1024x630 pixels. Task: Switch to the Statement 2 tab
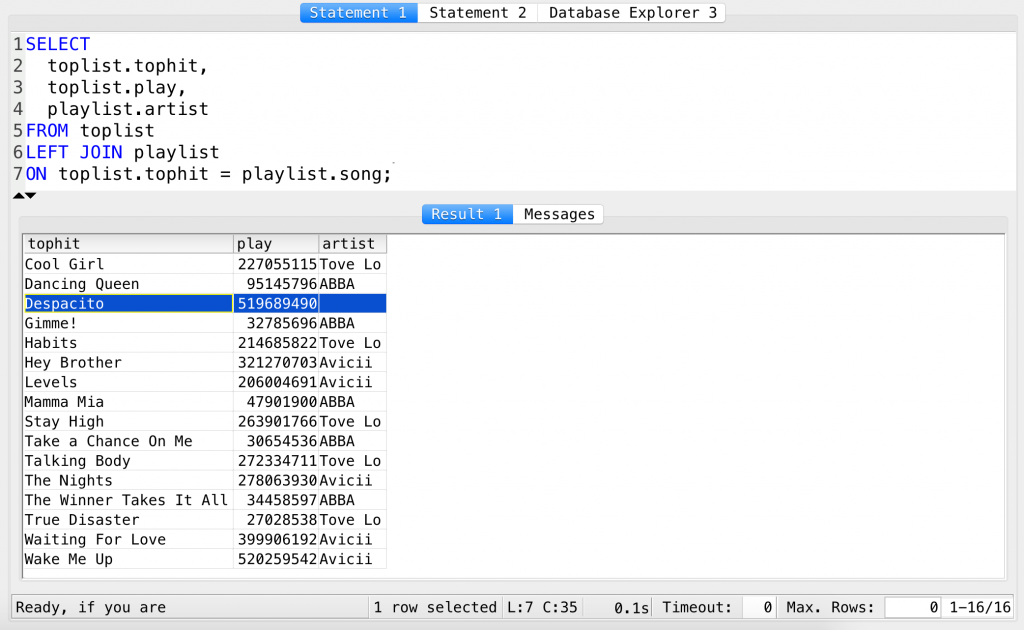478,12
